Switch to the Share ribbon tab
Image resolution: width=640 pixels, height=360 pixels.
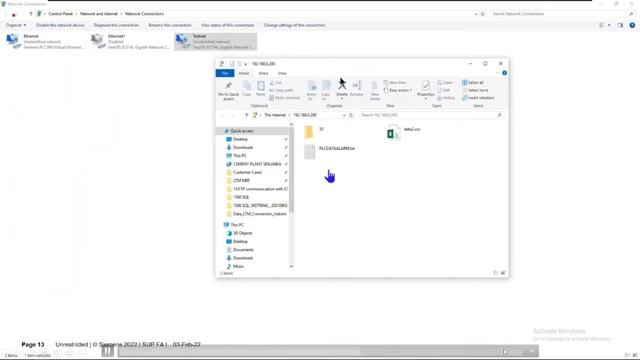coord(263,73)
